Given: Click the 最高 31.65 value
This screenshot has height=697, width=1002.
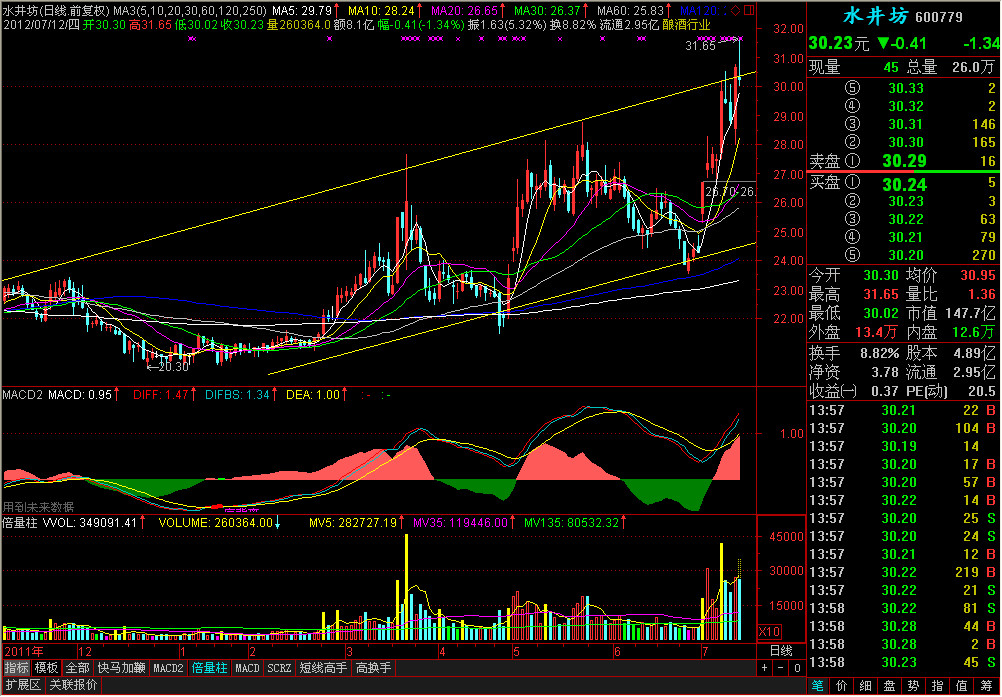Looking at the screenshot, I should click(x=881, y=295).
